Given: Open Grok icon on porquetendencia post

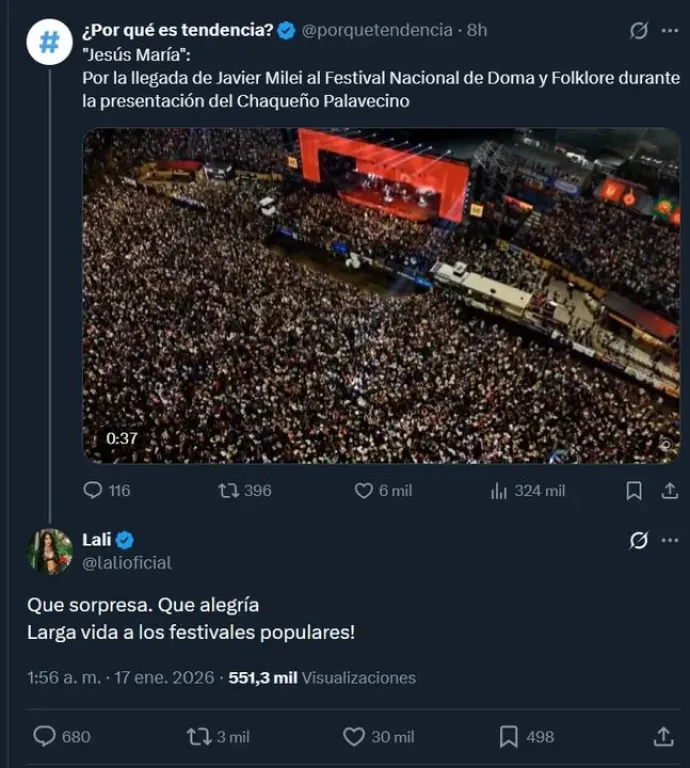Looking at the screenshot, I should [638, 31].
